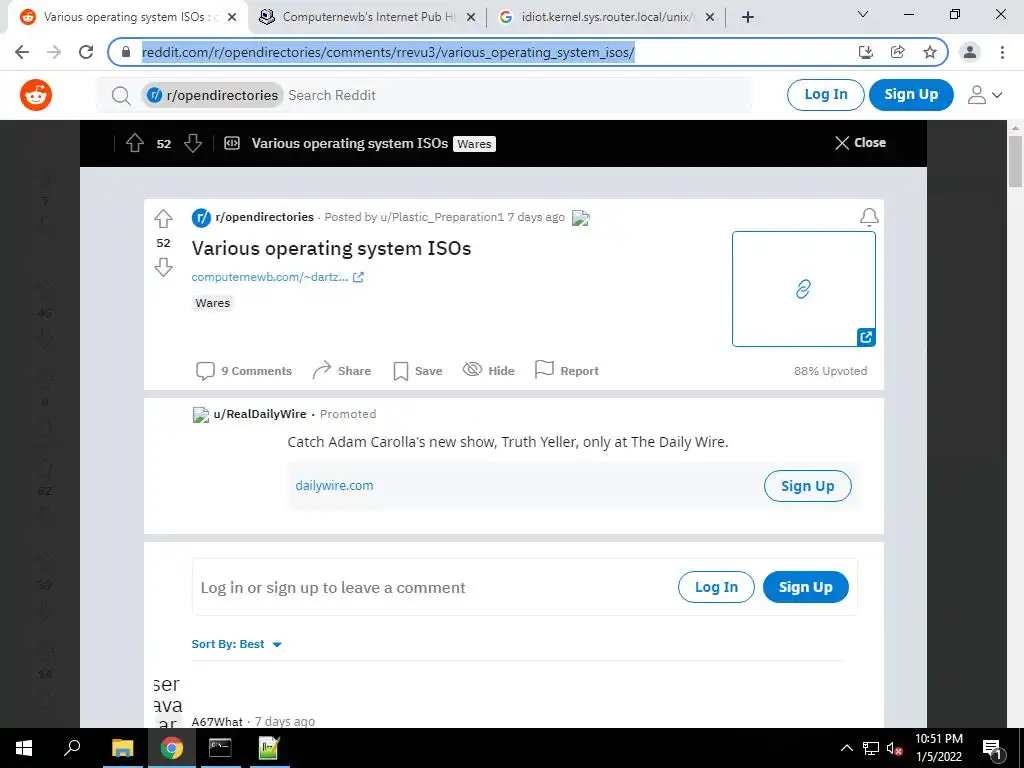
Task: Open Windows taskbar search
Action: click(x=72, y=748)
